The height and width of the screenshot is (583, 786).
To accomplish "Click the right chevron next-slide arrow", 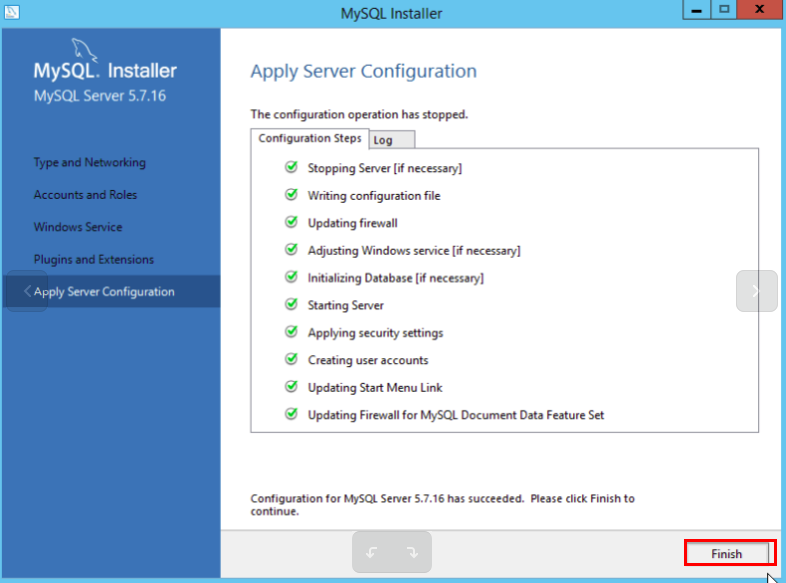I will pyautogui.click(x=756, y=291).
